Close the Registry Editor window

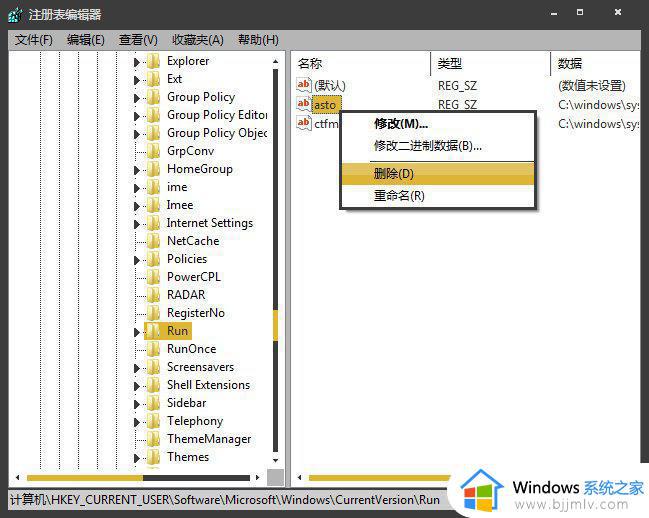pyautogui.click(x=618, y=12)
